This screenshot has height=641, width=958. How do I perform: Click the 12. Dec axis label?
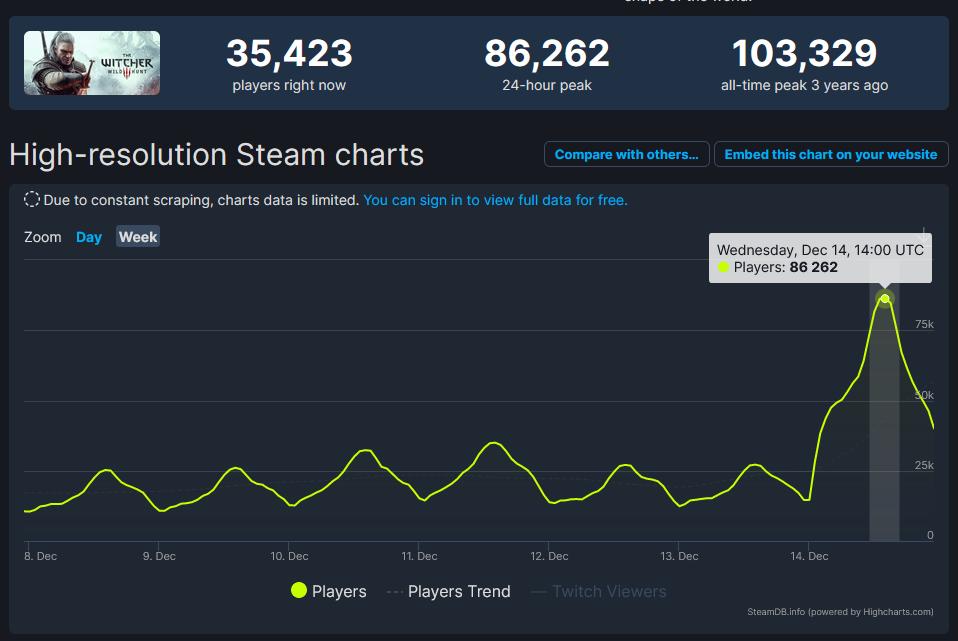(x=549, y=556)
